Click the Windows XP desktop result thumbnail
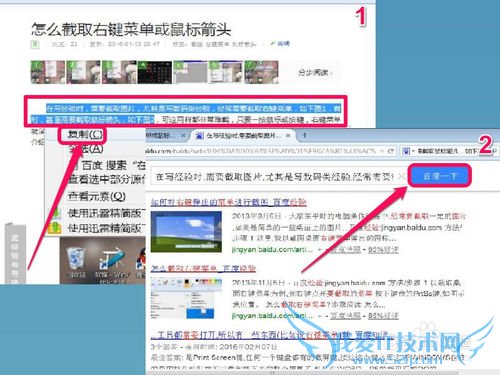The width and height of the screenshot is (500, 375). point(186,232)
